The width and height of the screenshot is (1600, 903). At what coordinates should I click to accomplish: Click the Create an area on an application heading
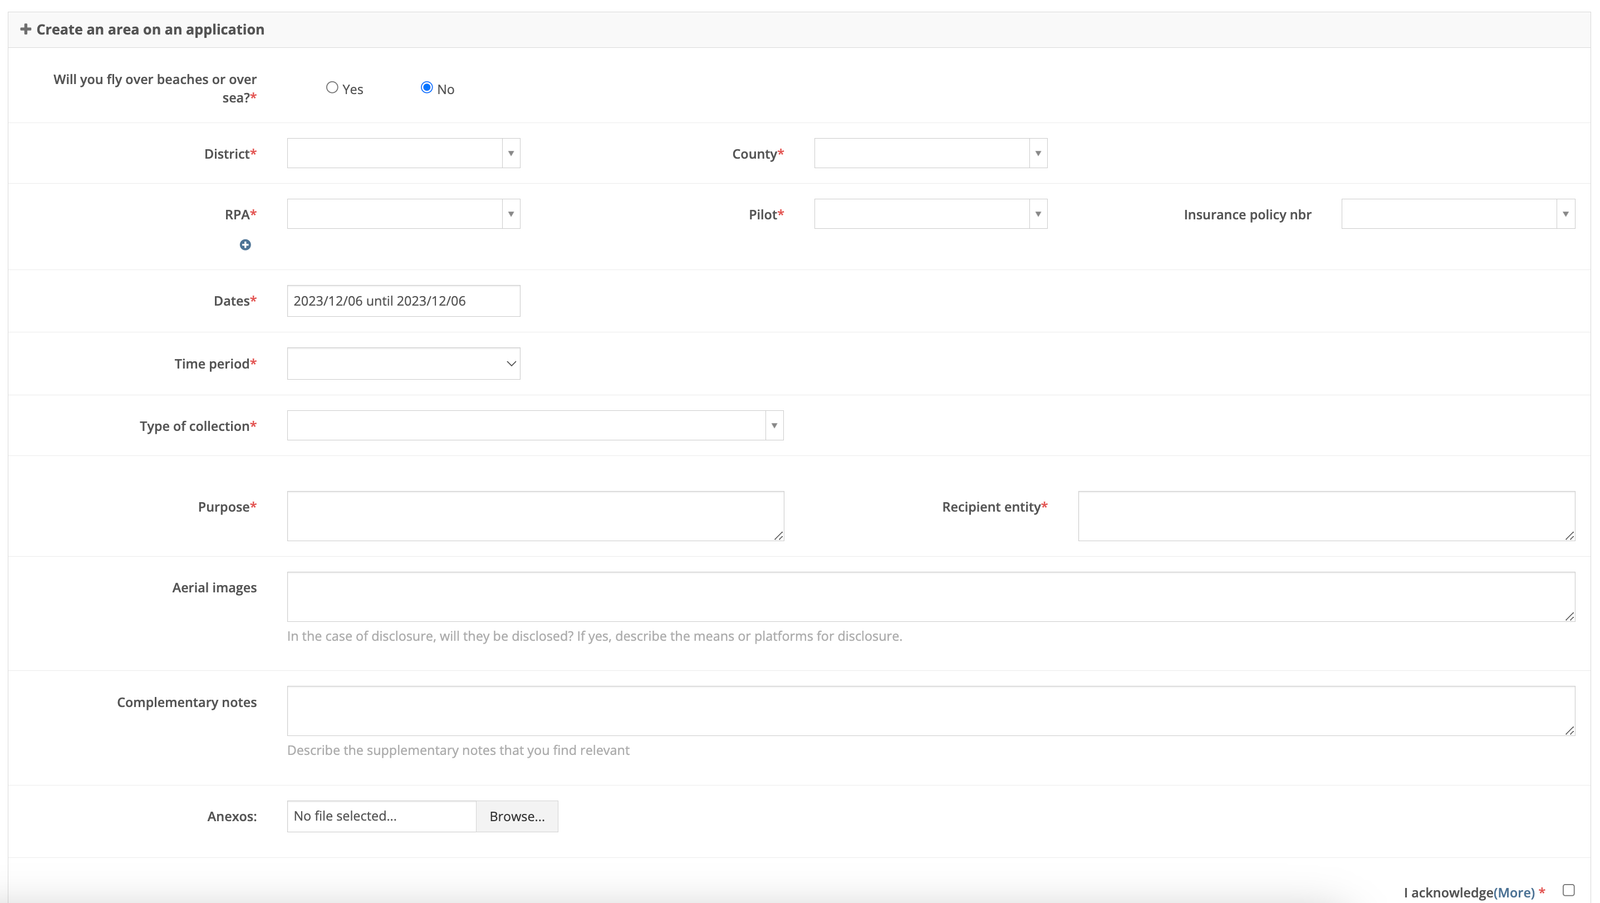(150, 30)
